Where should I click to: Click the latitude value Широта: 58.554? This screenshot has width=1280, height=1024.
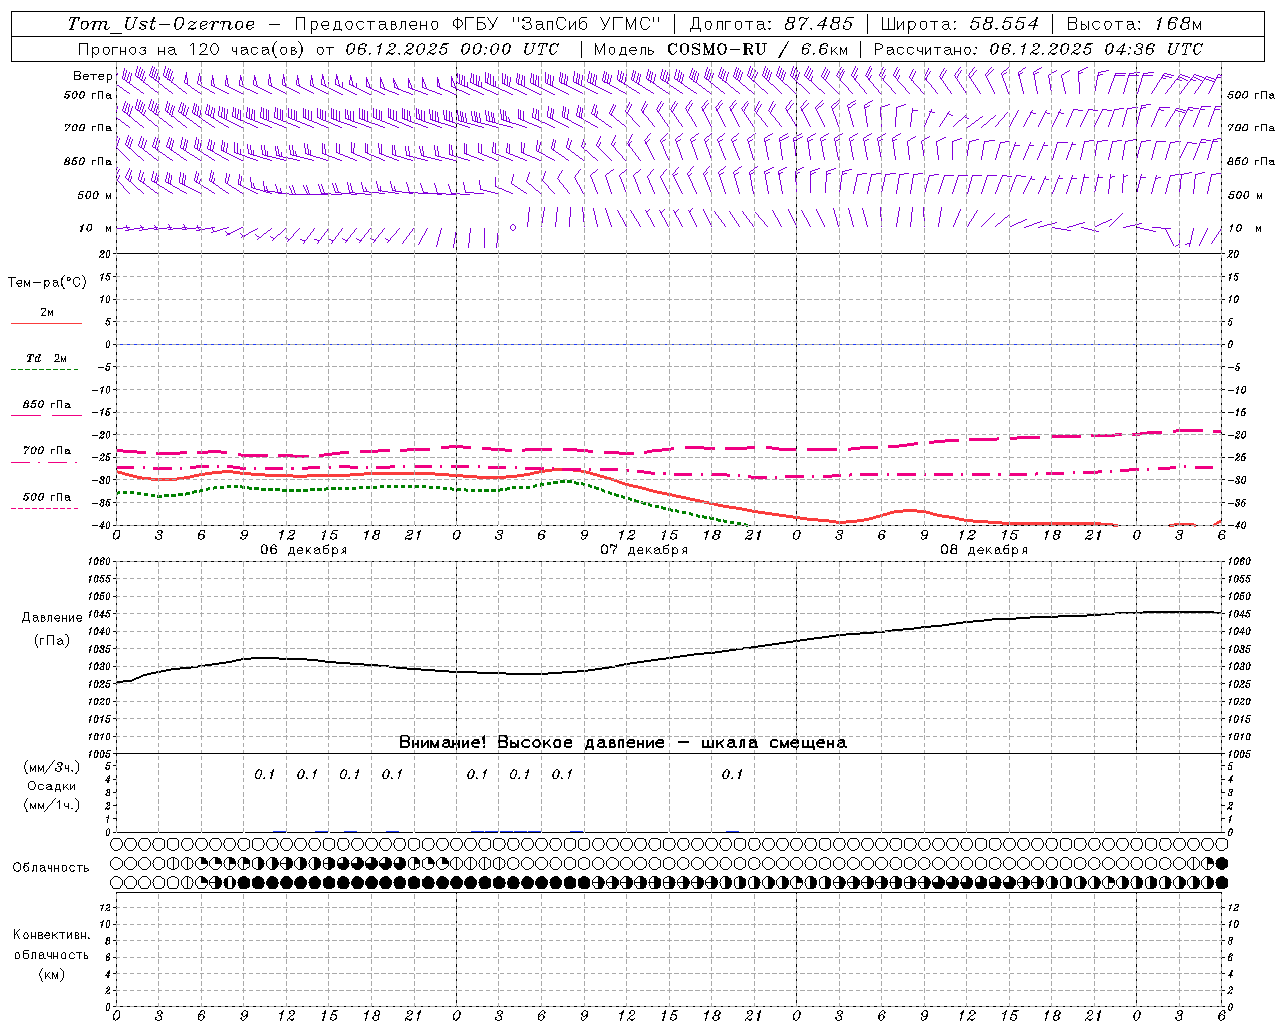[960, 24]
